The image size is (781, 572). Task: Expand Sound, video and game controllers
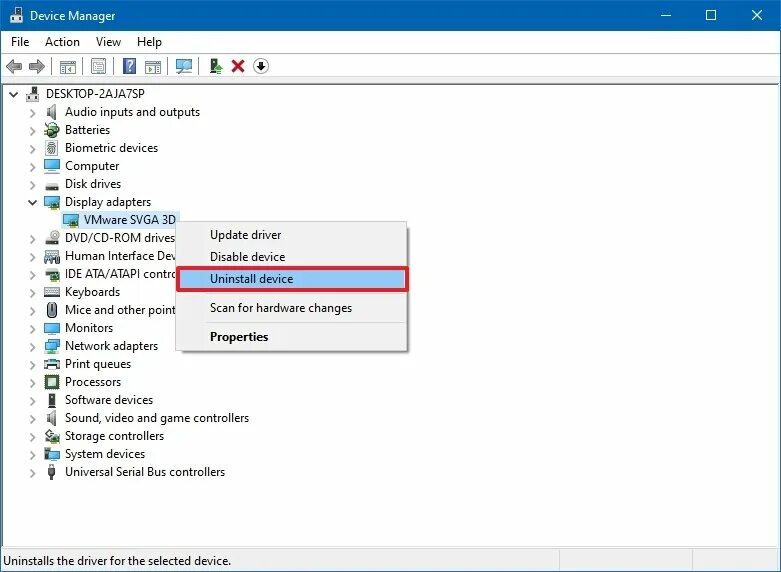[x=32, y=418]
